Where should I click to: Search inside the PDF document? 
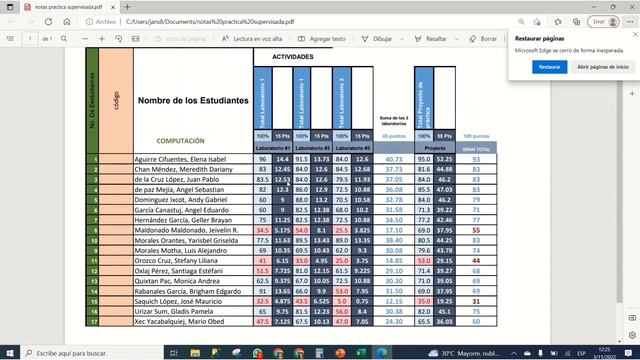pyautogui.click(x=64, y=39)
